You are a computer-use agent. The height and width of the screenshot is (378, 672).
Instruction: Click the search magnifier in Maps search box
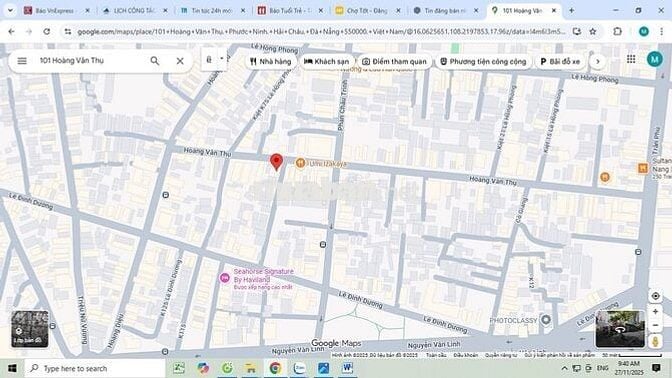155,61
